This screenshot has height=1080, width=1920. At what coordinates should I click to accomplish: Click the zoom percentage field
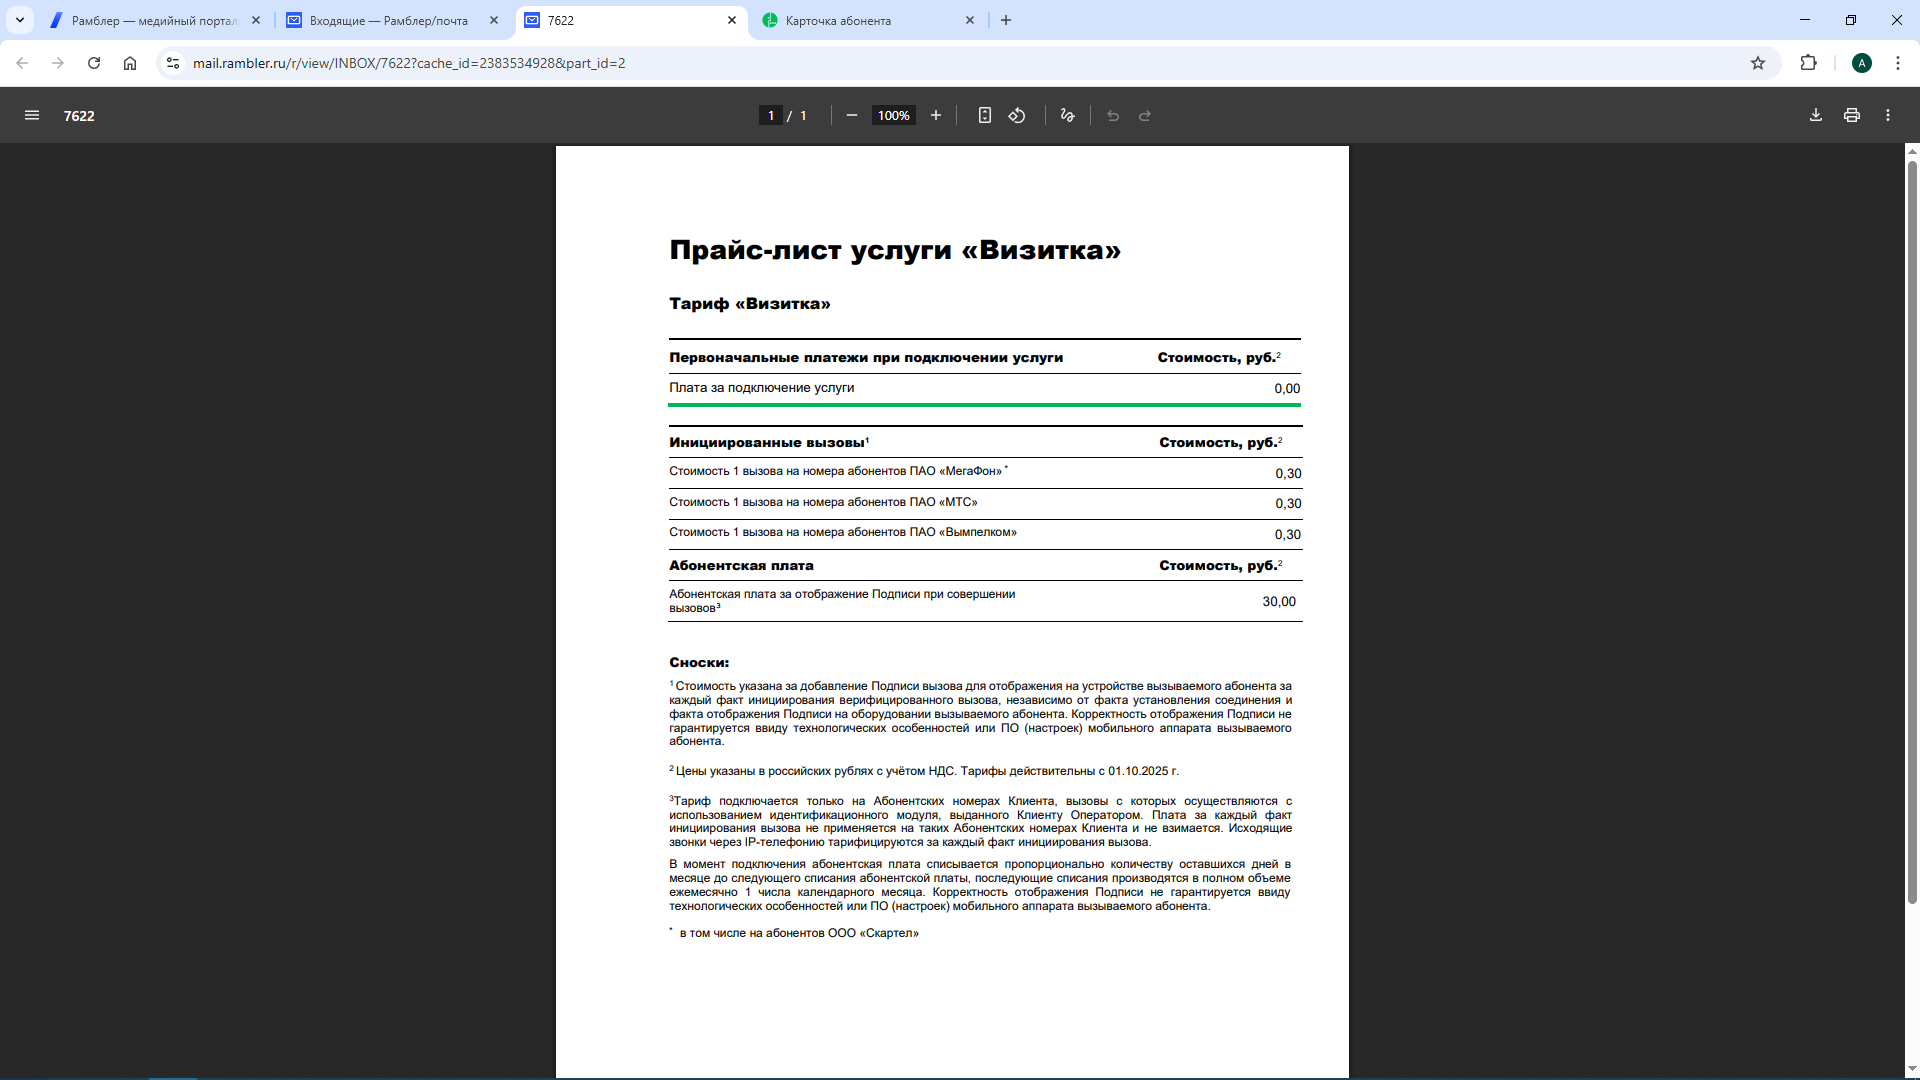pyautogui.click(x=893, y=116)
